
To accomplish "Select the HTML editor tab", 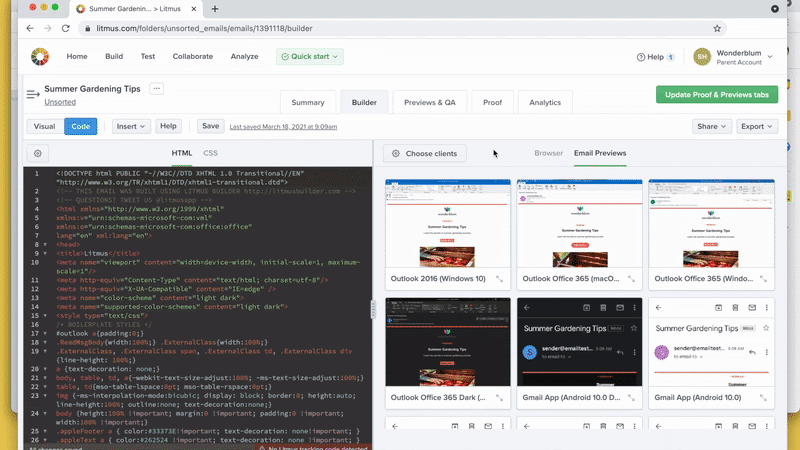I will (182, 153).
